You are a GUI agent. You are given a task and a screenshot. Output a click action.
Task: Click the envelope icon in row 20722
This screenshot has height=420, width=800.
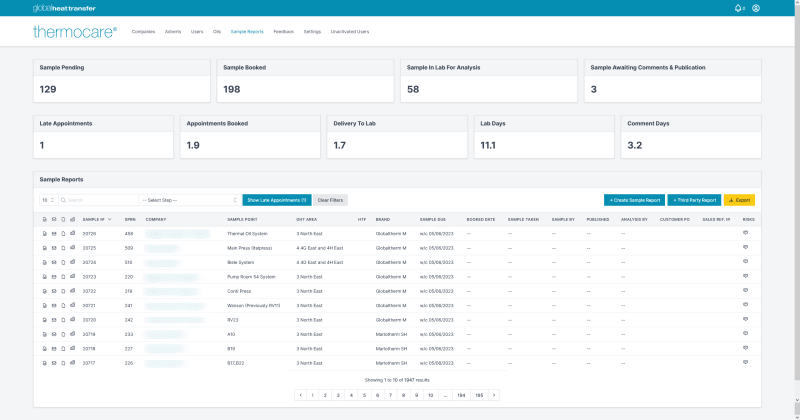tap(54, 291)
